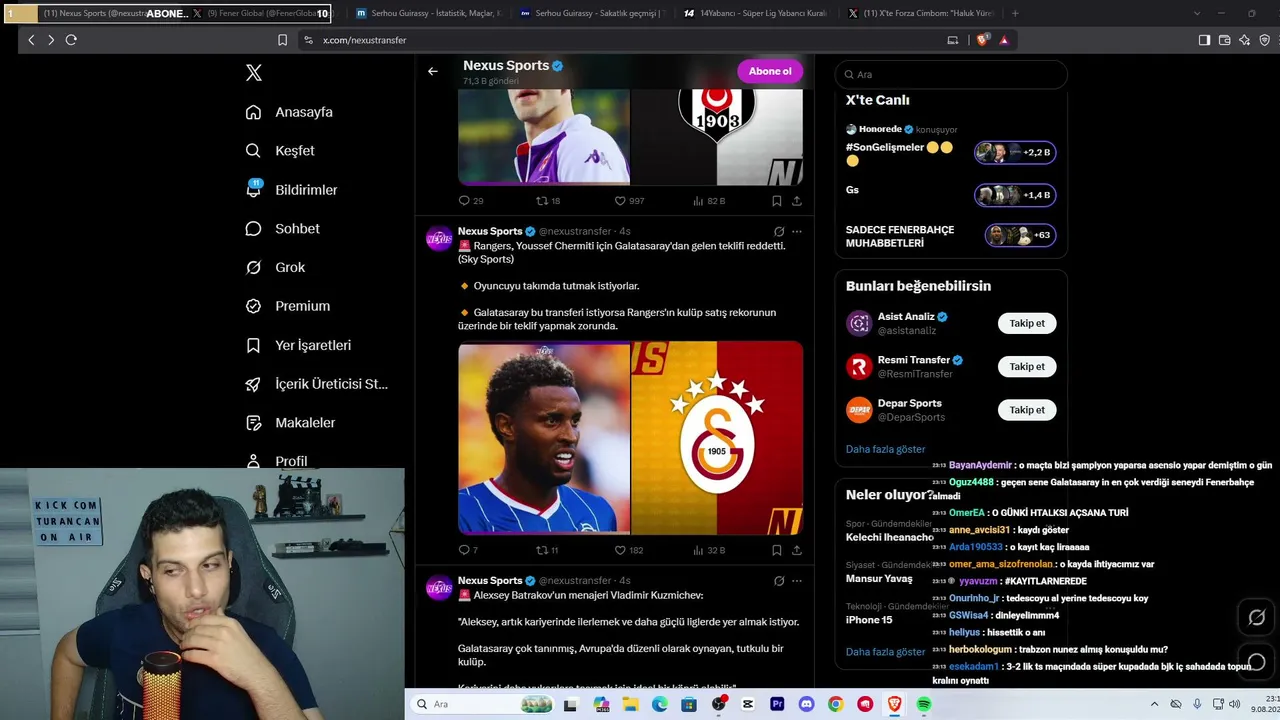Viewport: 1280px width, 720px height.
Task: Open Brave Shields lion icon
Action: click(982, 40)
